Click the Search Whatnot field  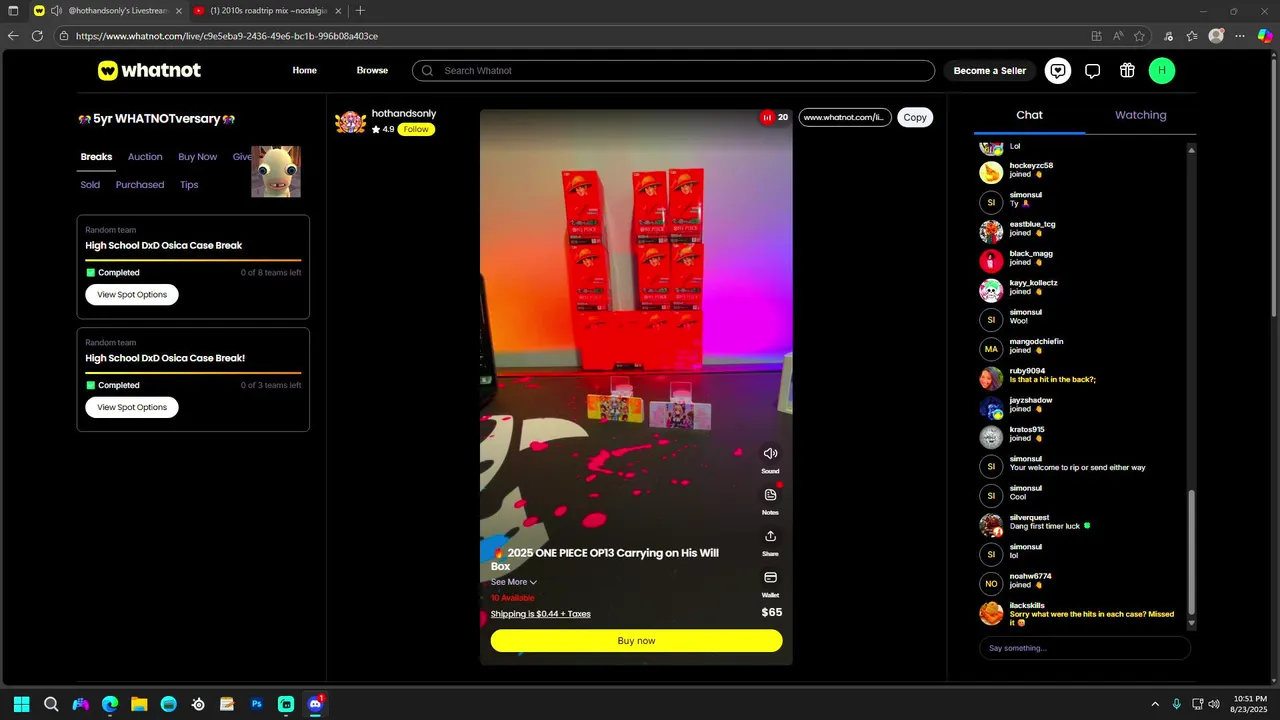673,71
